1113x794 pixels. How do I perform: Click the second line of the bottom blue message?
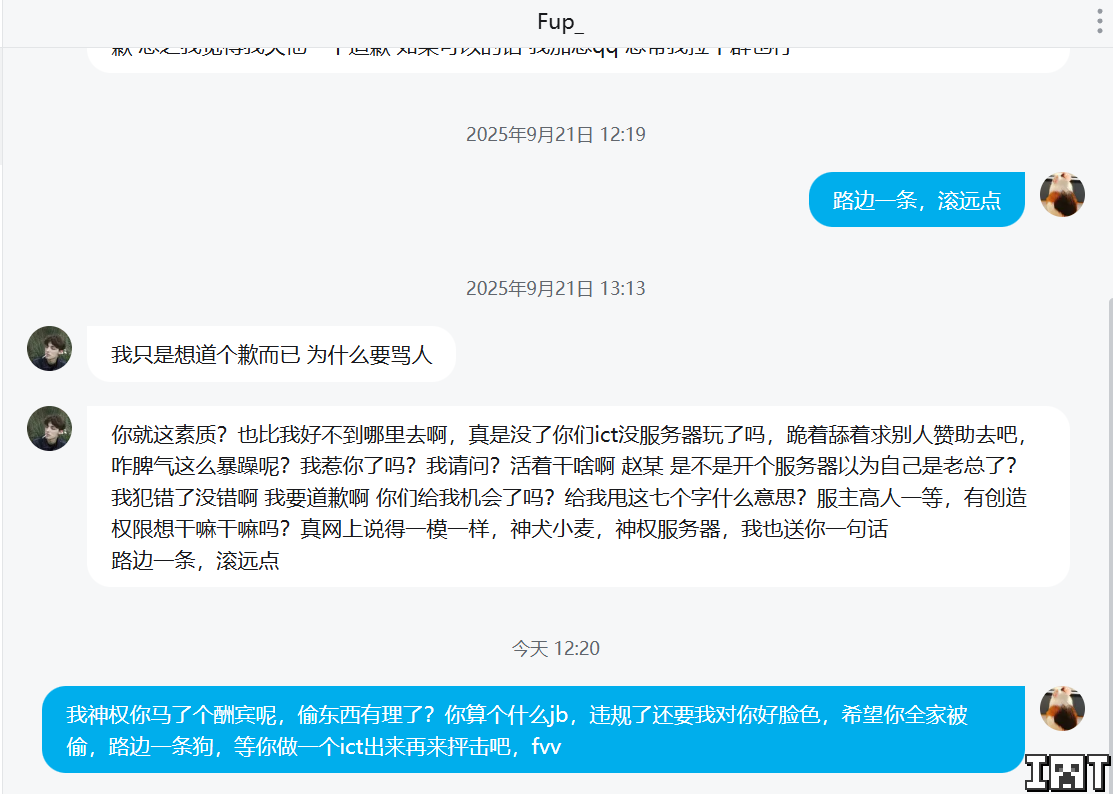coord(315,747)
